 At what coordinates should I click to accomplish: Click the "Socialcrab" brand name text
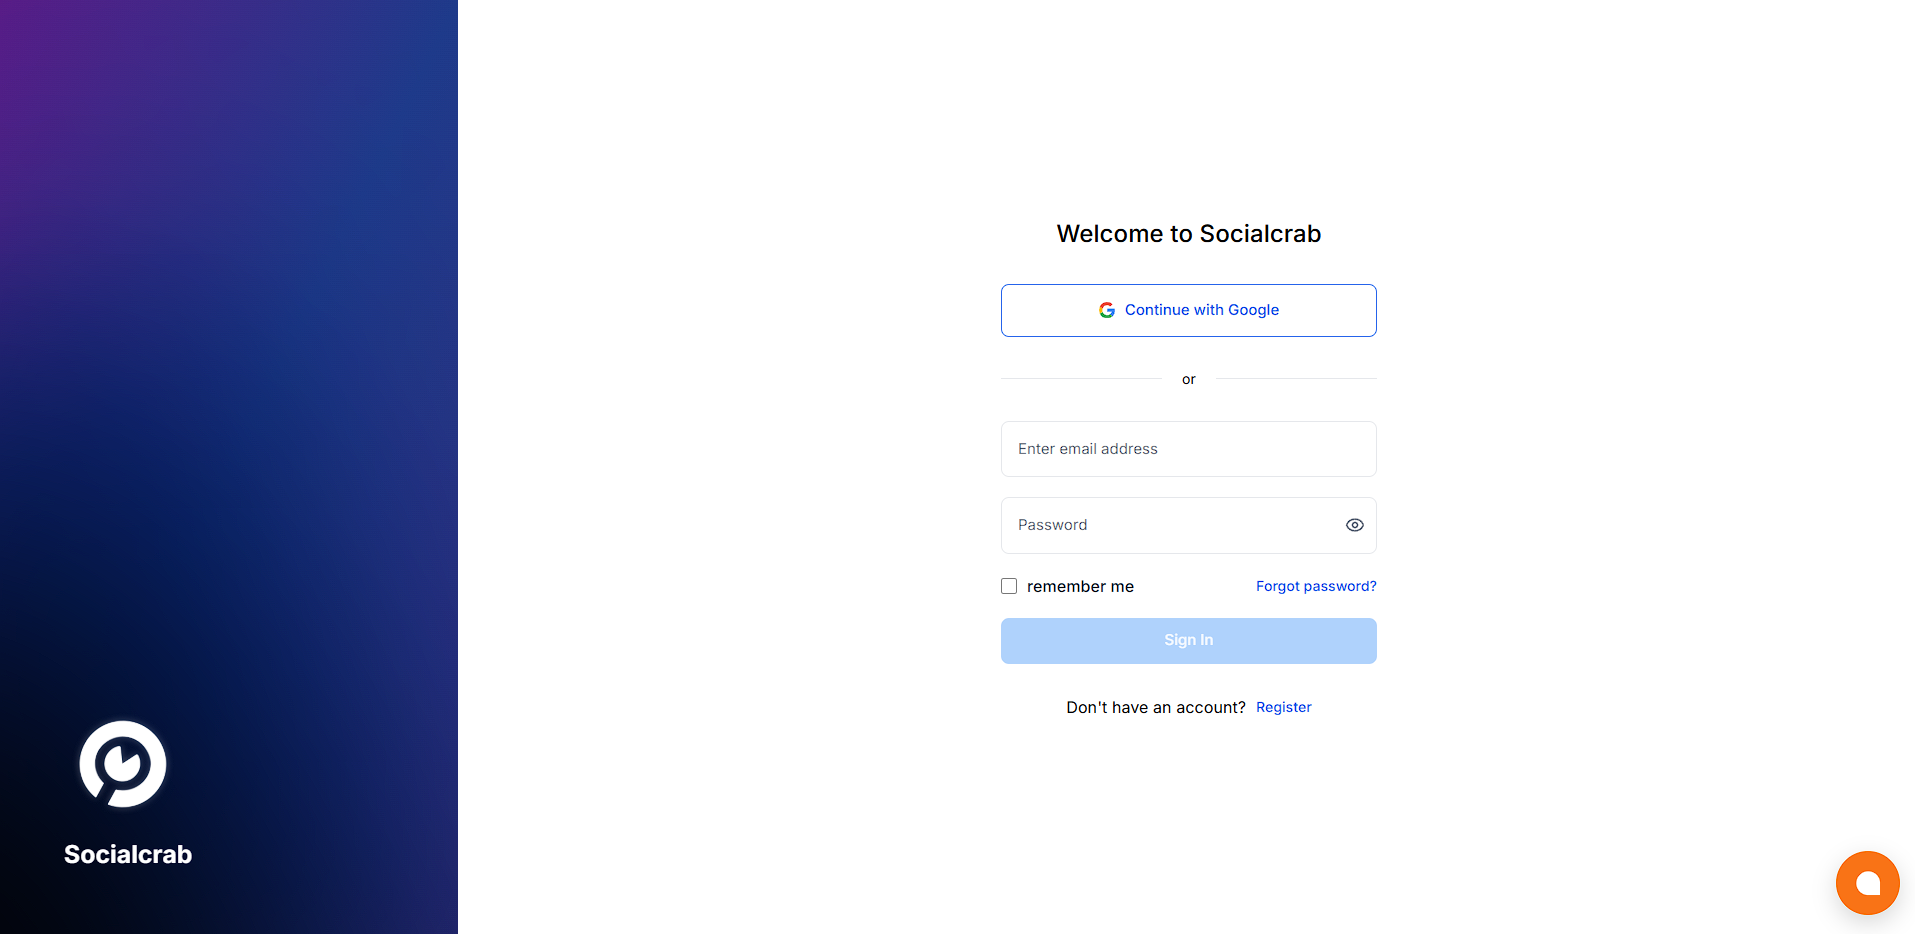(x=126, y=854)
